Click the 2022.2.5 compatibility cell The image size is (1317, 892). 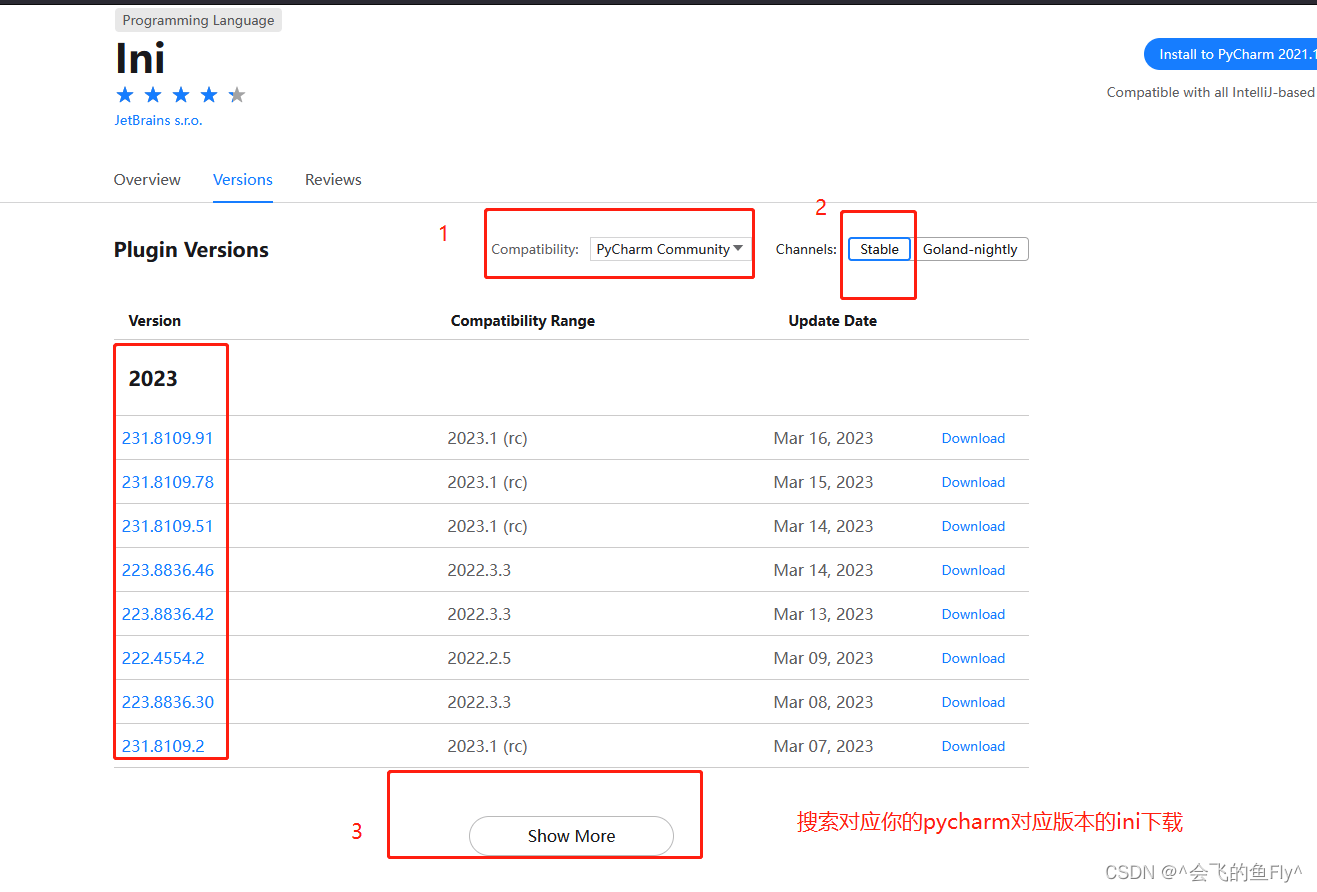(479, 658)
